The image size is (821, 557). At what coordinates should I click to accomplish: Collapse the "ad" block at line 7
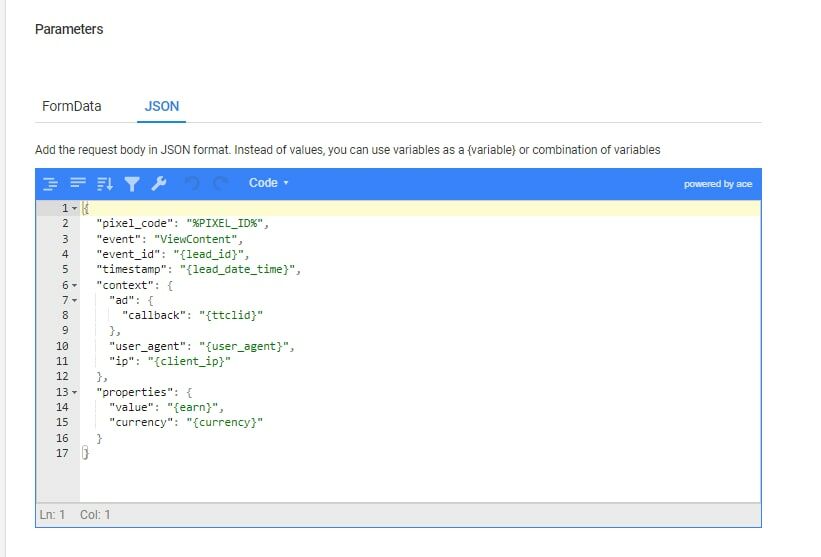74,300
